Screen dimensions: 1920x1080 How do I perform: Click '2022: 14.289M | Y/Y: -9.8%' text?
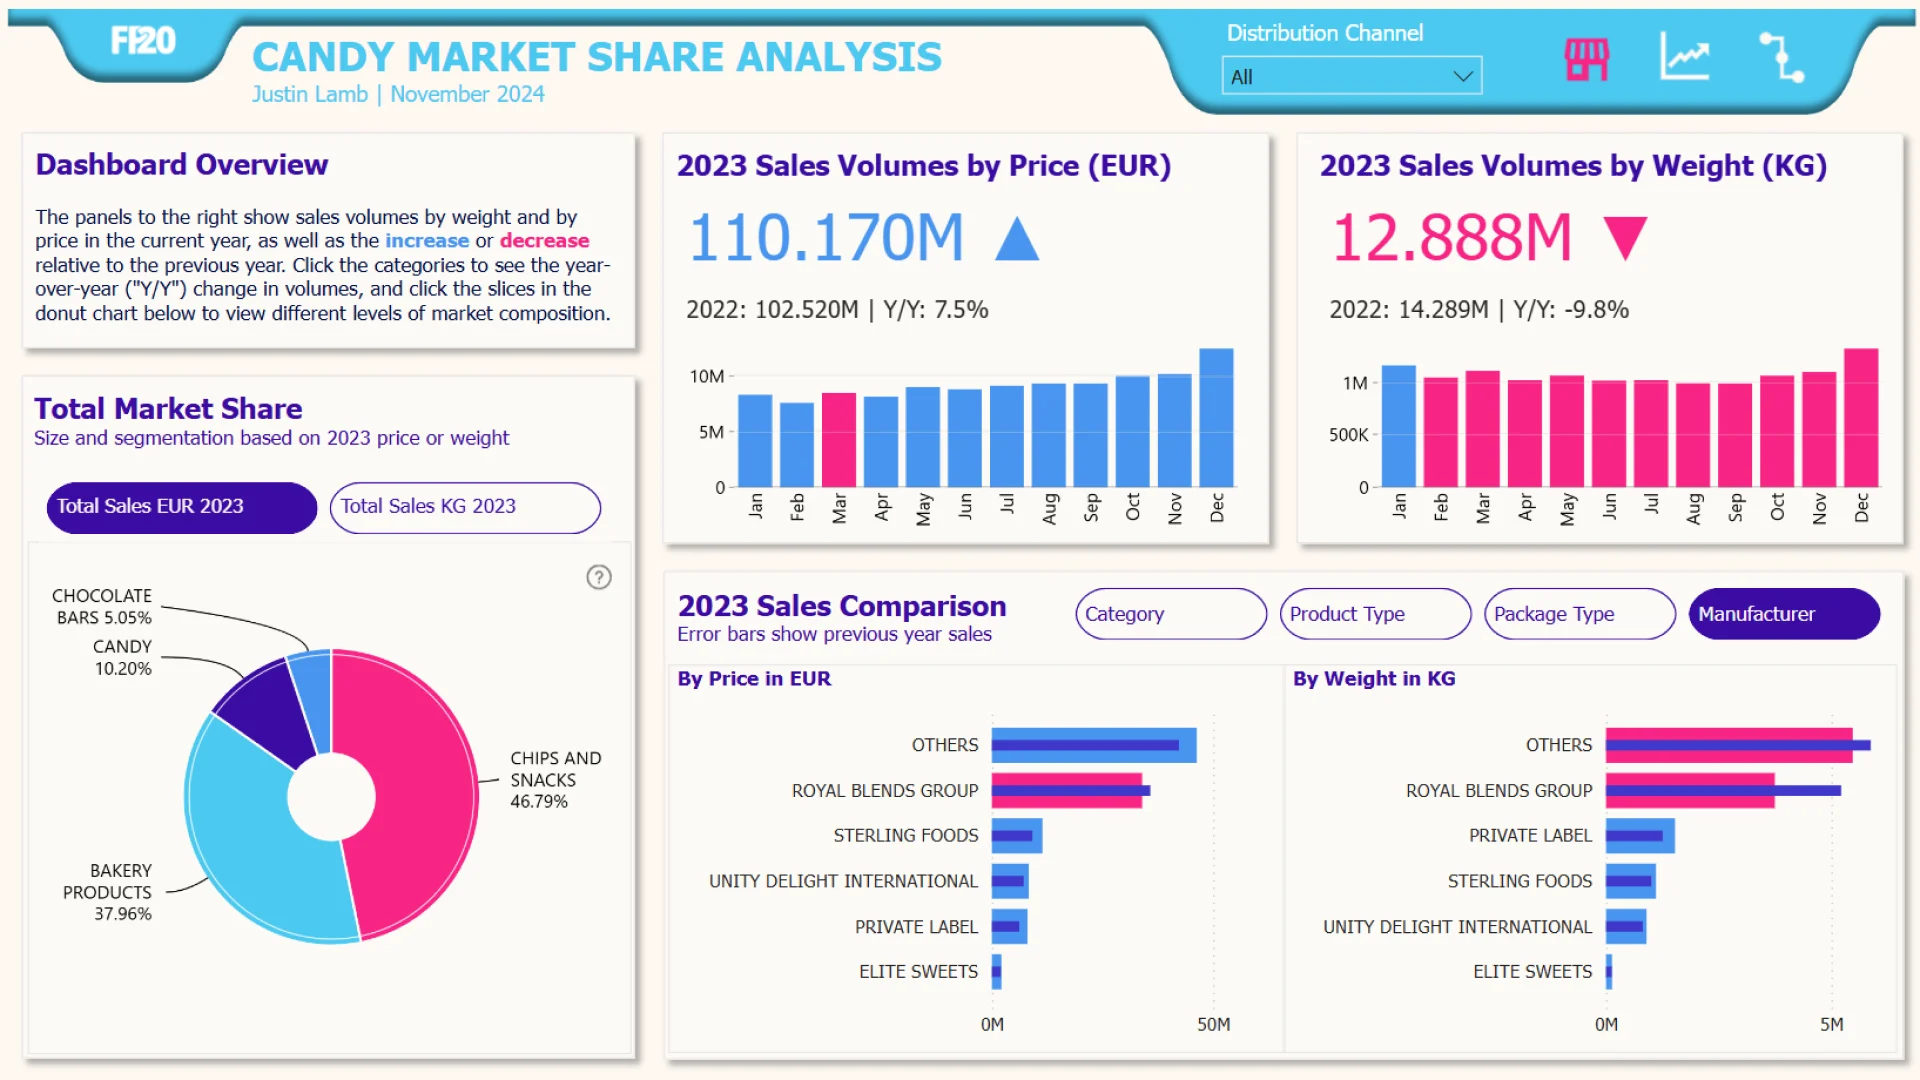tap(1479, 310)
